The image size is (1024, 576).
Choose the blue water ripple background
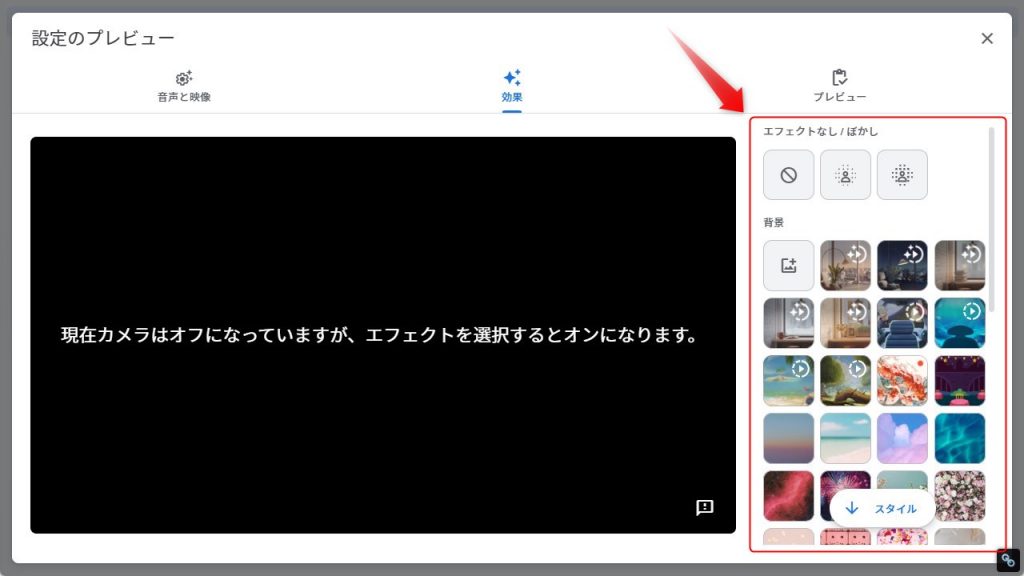[959, 438]
